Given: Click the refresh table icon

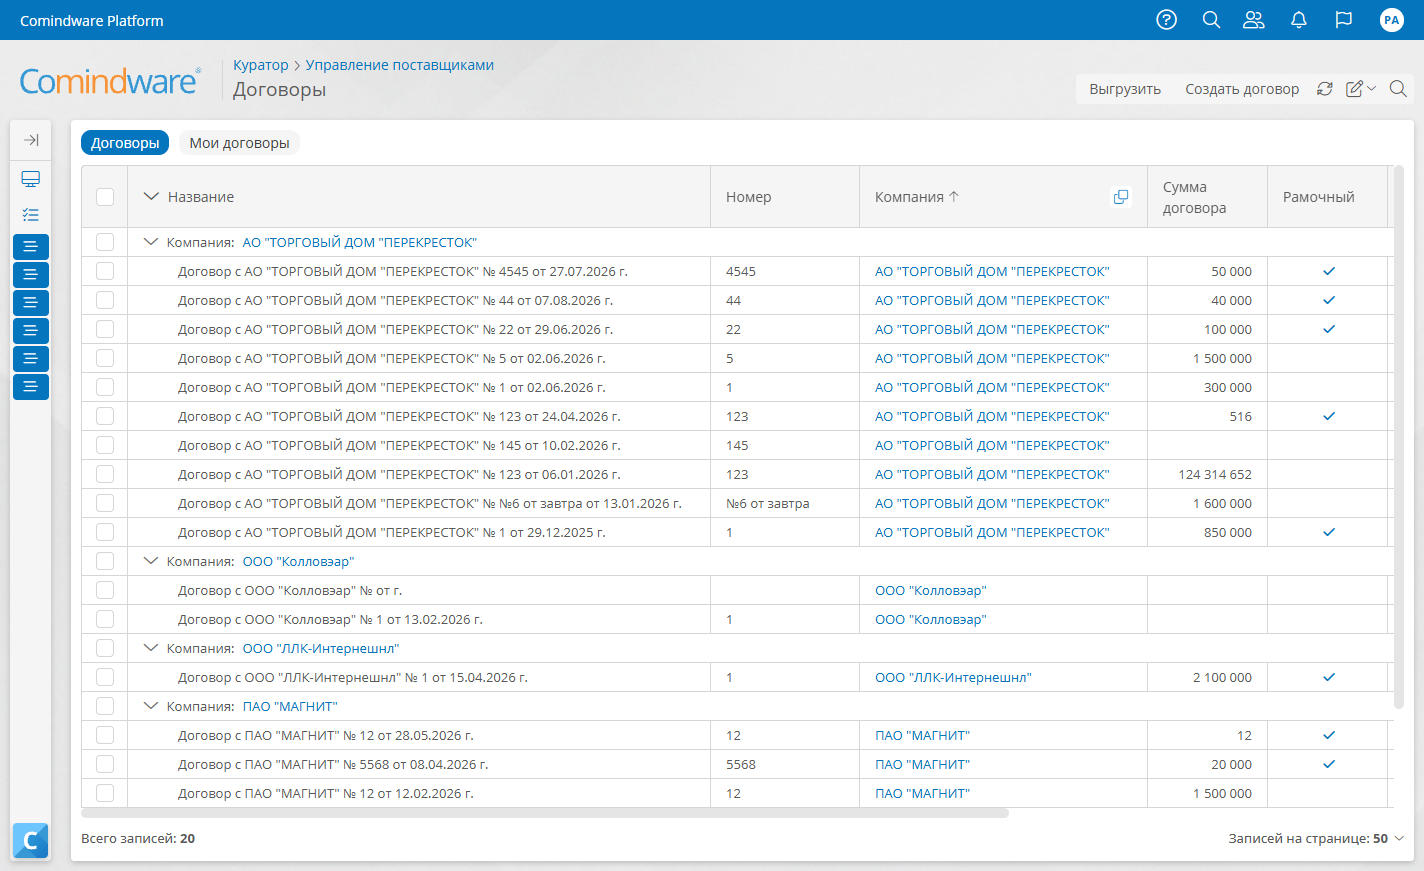Looking at the screenshot, I should click(1325, 88).
